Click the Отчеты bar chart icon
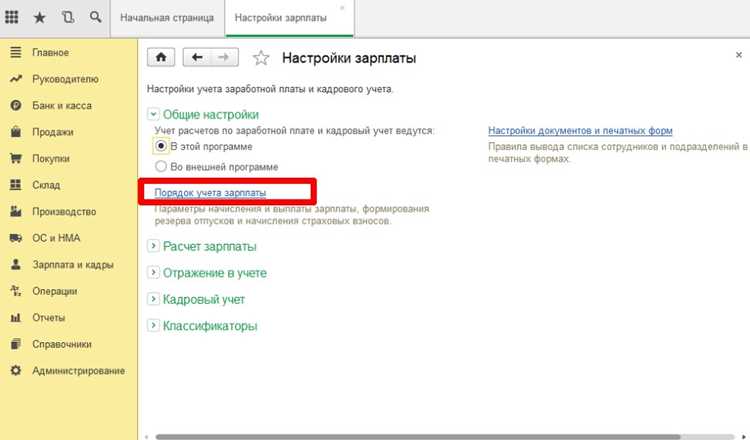Image resolution: width=750 pixels, height=440 pixels. 16,318
